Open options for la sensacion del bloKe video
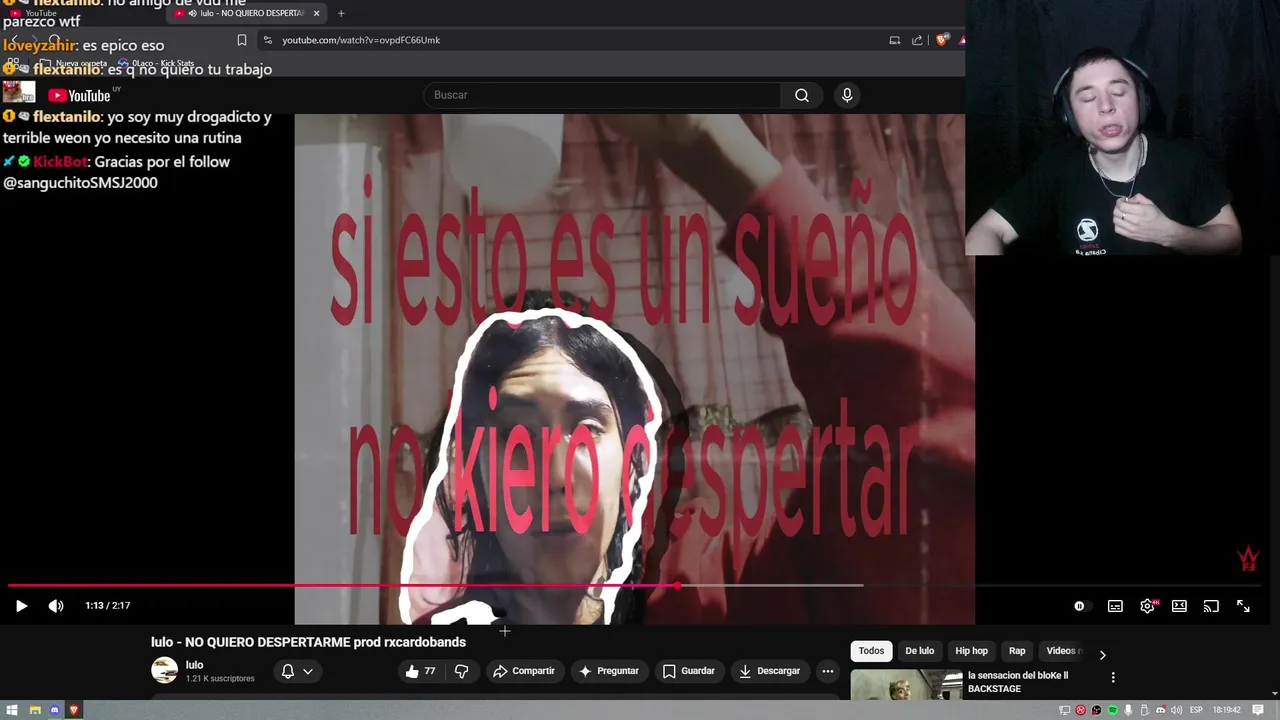 (x=1113, y=677)
